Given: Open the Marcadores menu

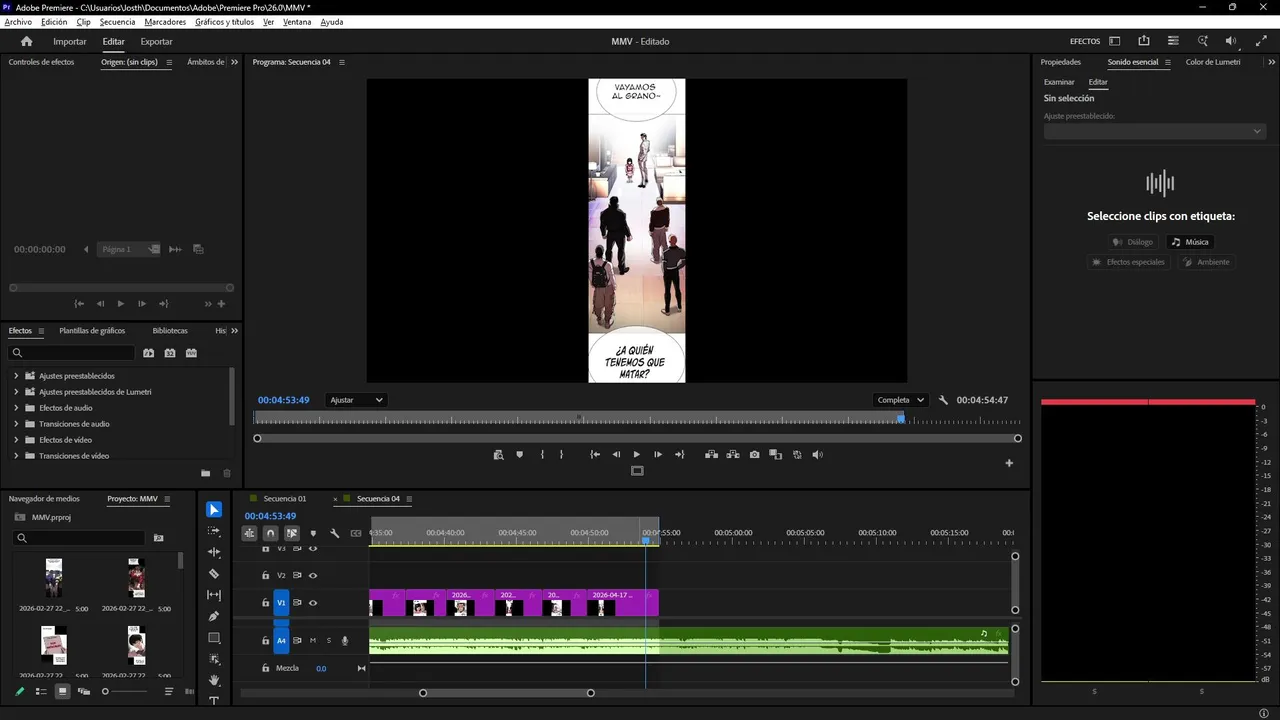Looking at the screenshot, I should (165, 22).
